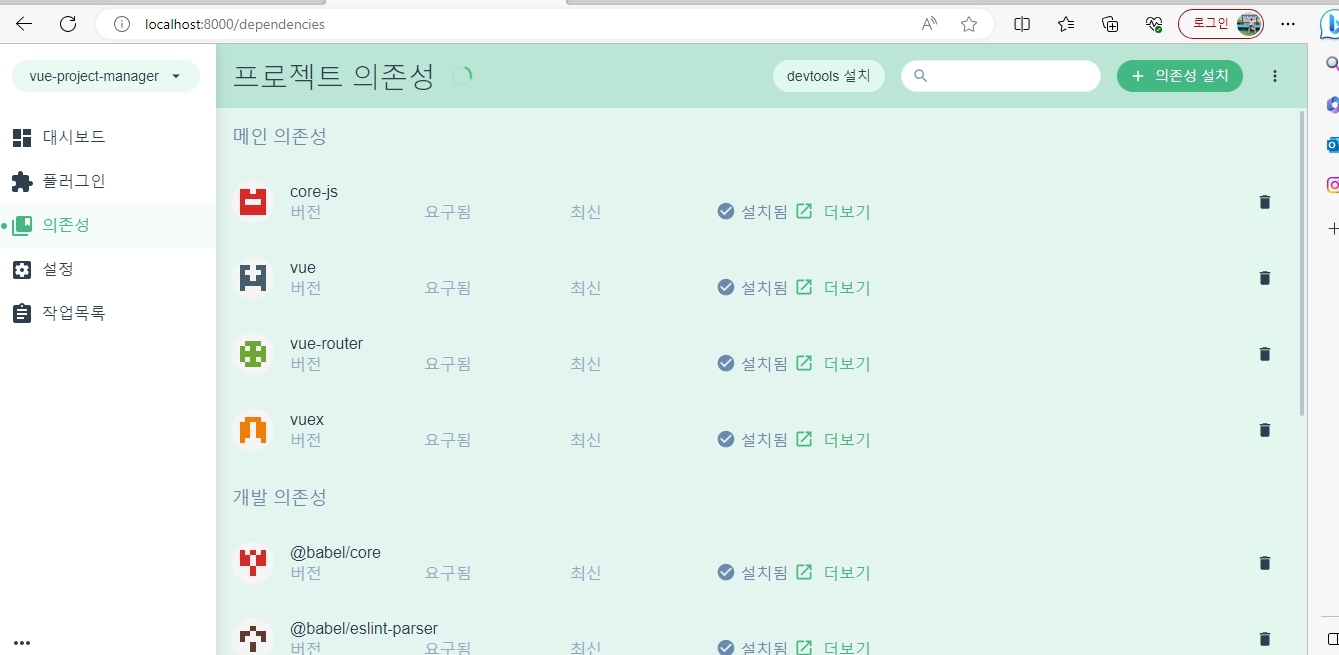Reload the page with the refresh icon
The height and width of the screenshot is (655, 1339).
pos(68,24)
